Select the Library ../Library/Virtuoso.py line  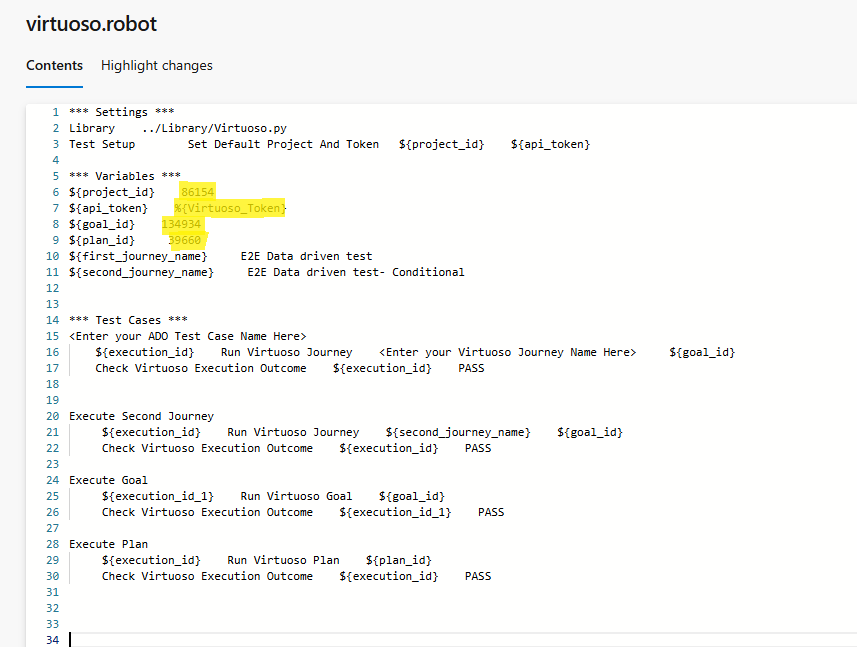pyautogui.click(x=180, y=127)
